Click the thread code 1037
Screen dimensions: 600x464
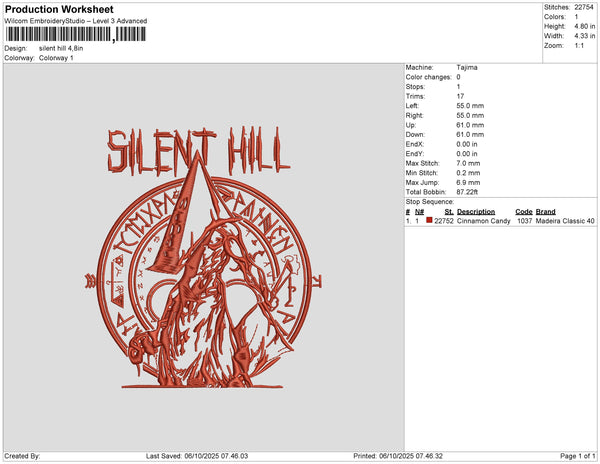(x=524, y=221)
